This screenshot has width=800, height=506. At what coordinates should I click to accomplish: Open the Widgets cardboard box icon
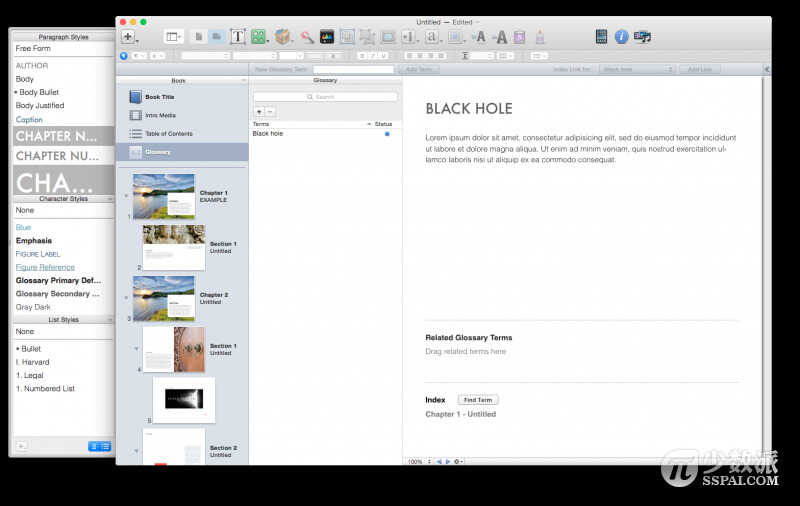tap(282, 37)
